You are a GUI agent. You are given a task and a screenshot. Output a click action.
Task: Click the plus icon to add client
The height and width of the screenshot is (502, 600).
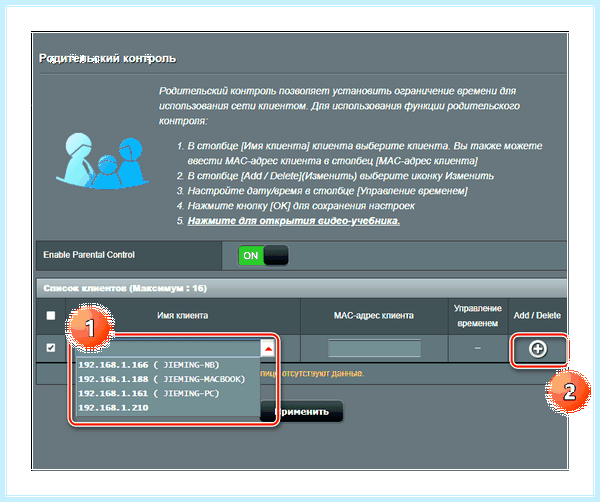click(538, 349)
